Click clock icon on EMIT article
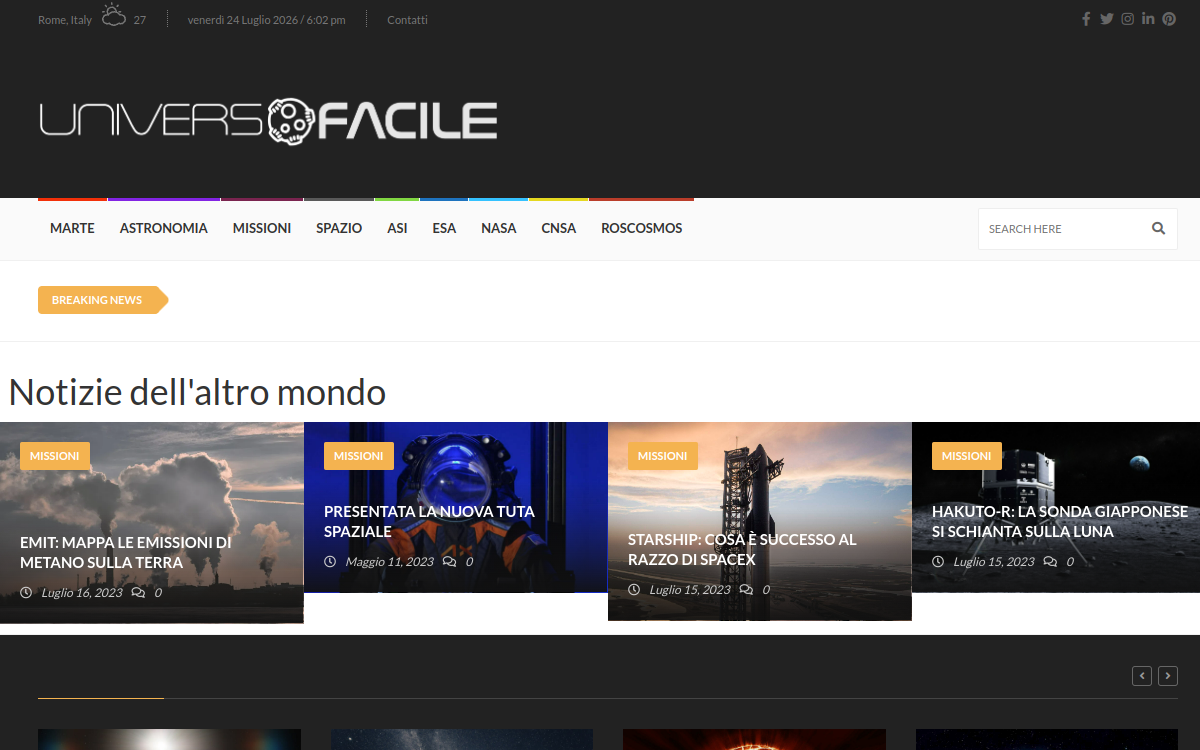1200x750 pixels. click(x=26, y=593)
